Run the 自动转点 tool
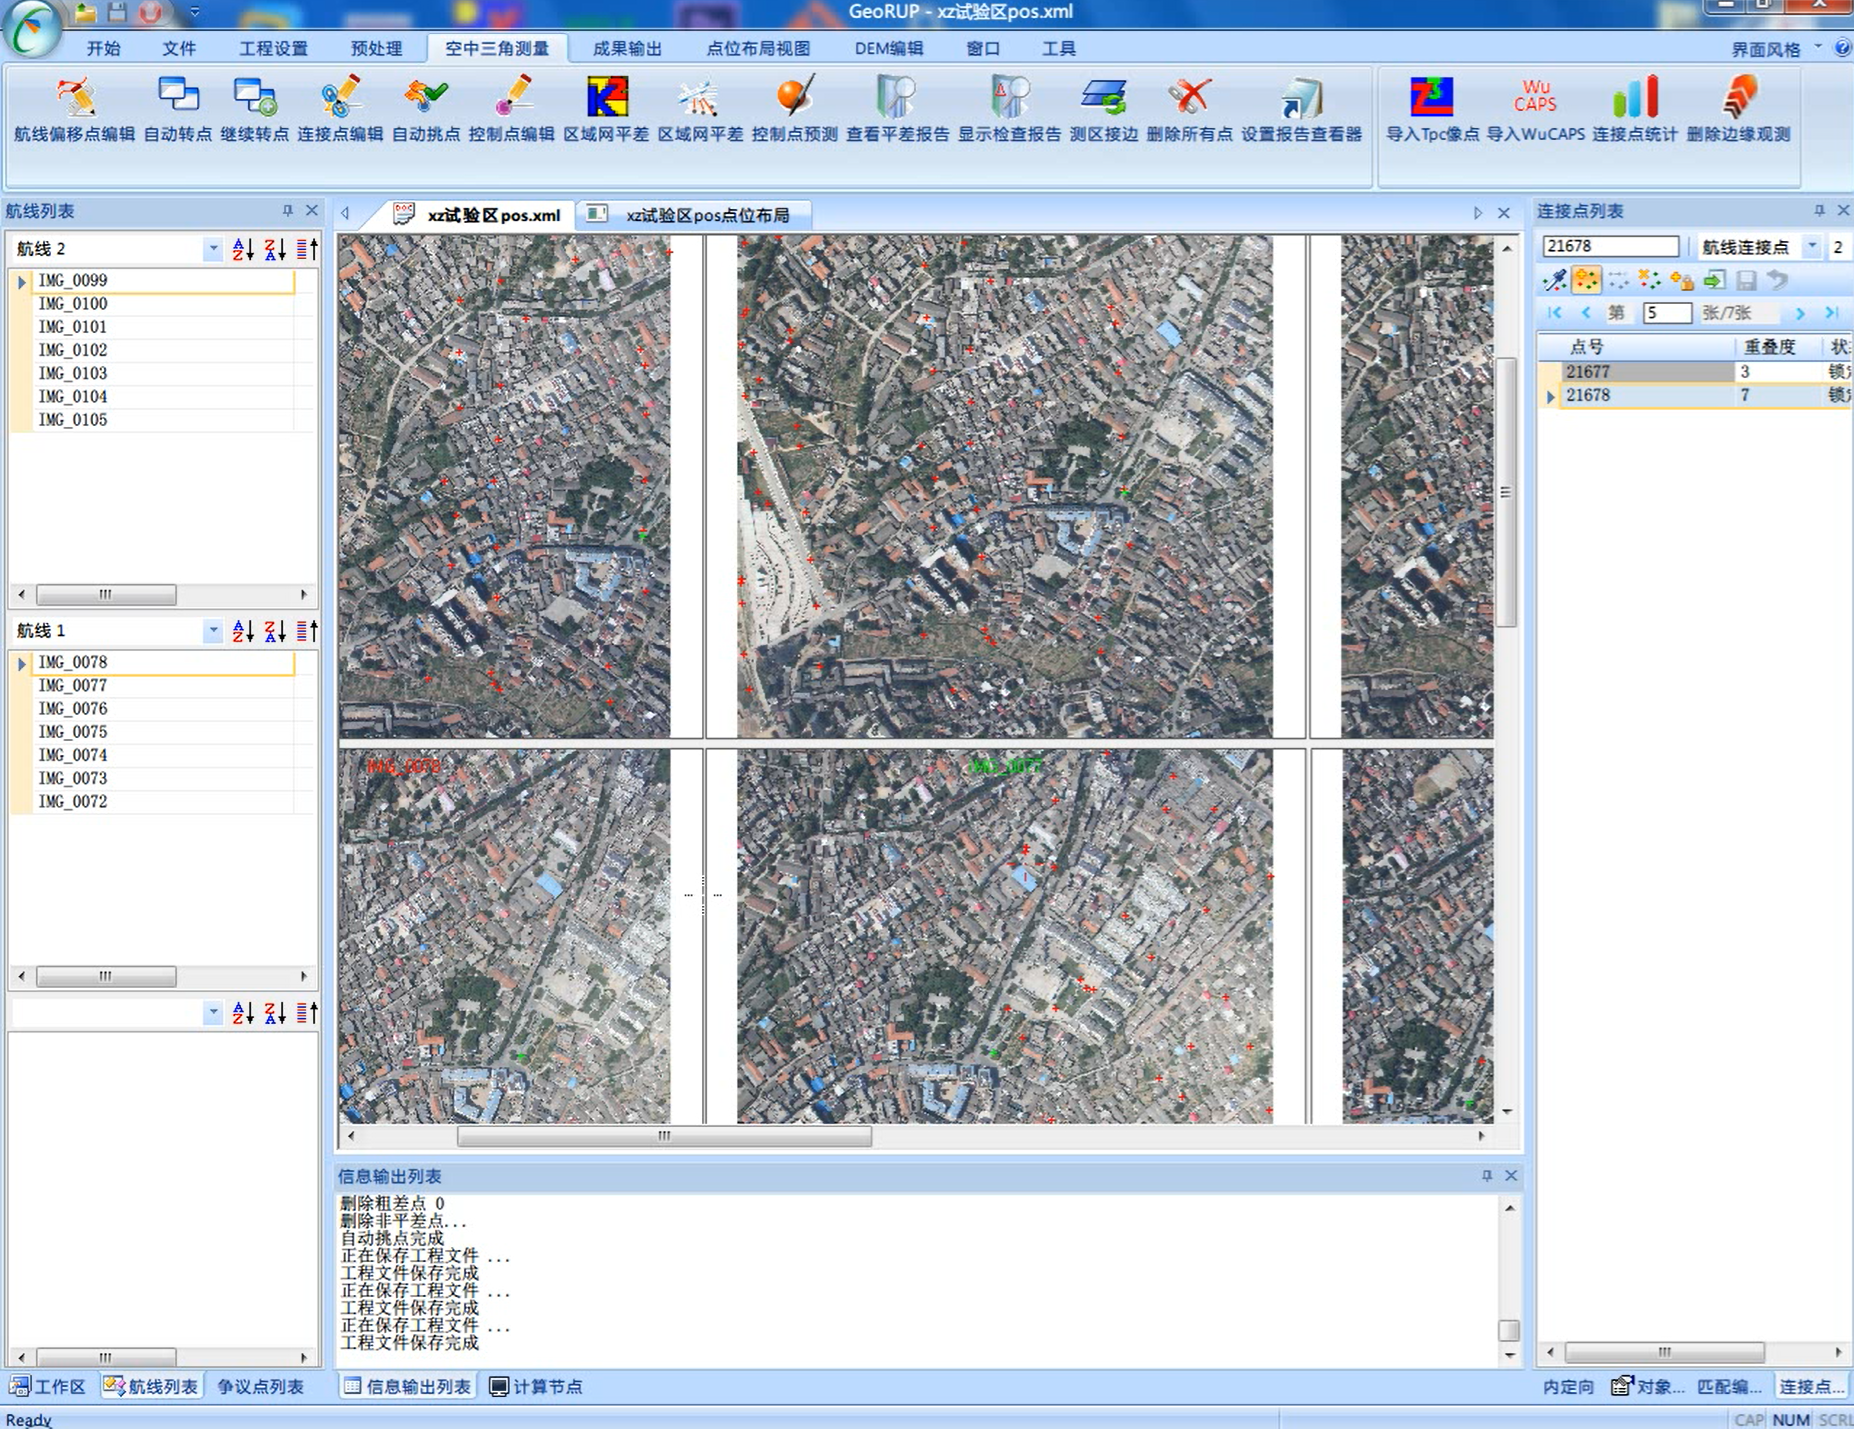Viewport: 1854px width, 1429px height. pyautogui.click(x=178, y=108)
